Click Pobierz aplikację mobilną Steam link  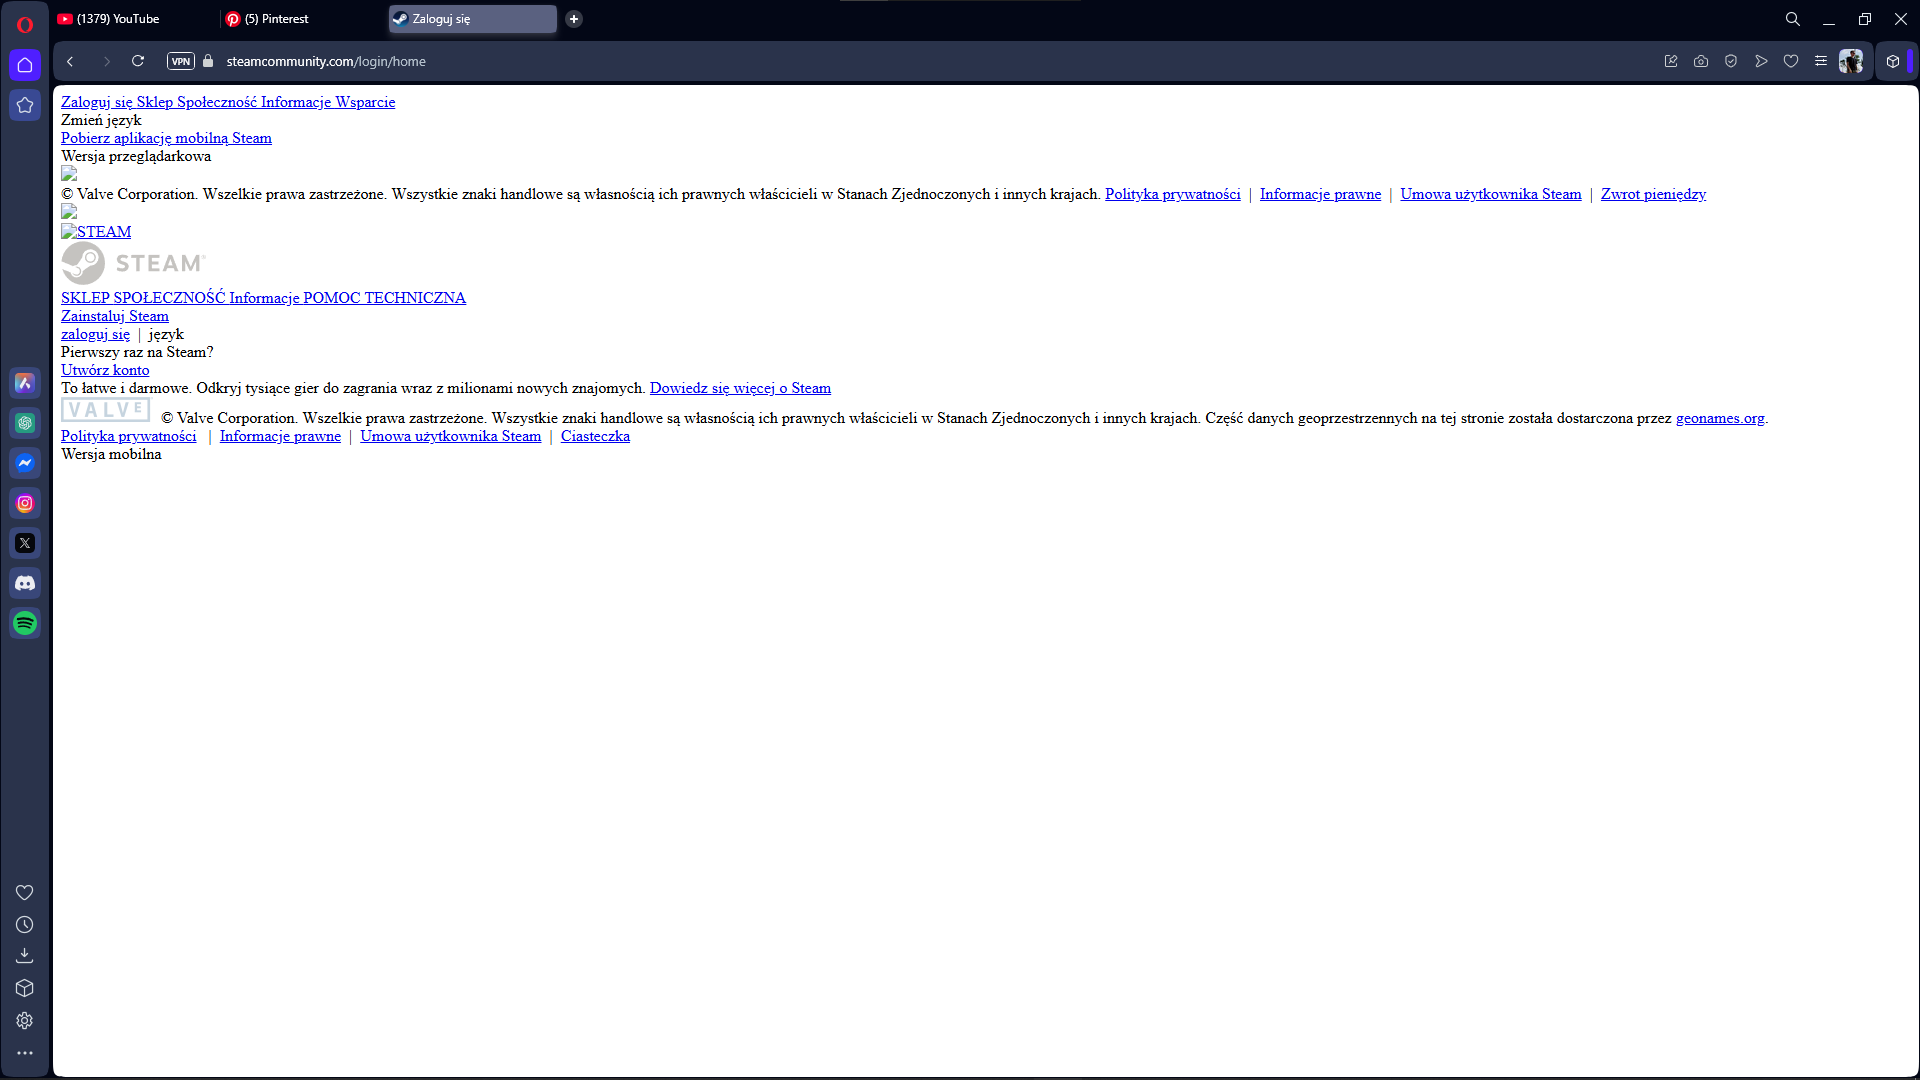pos(166,138)
